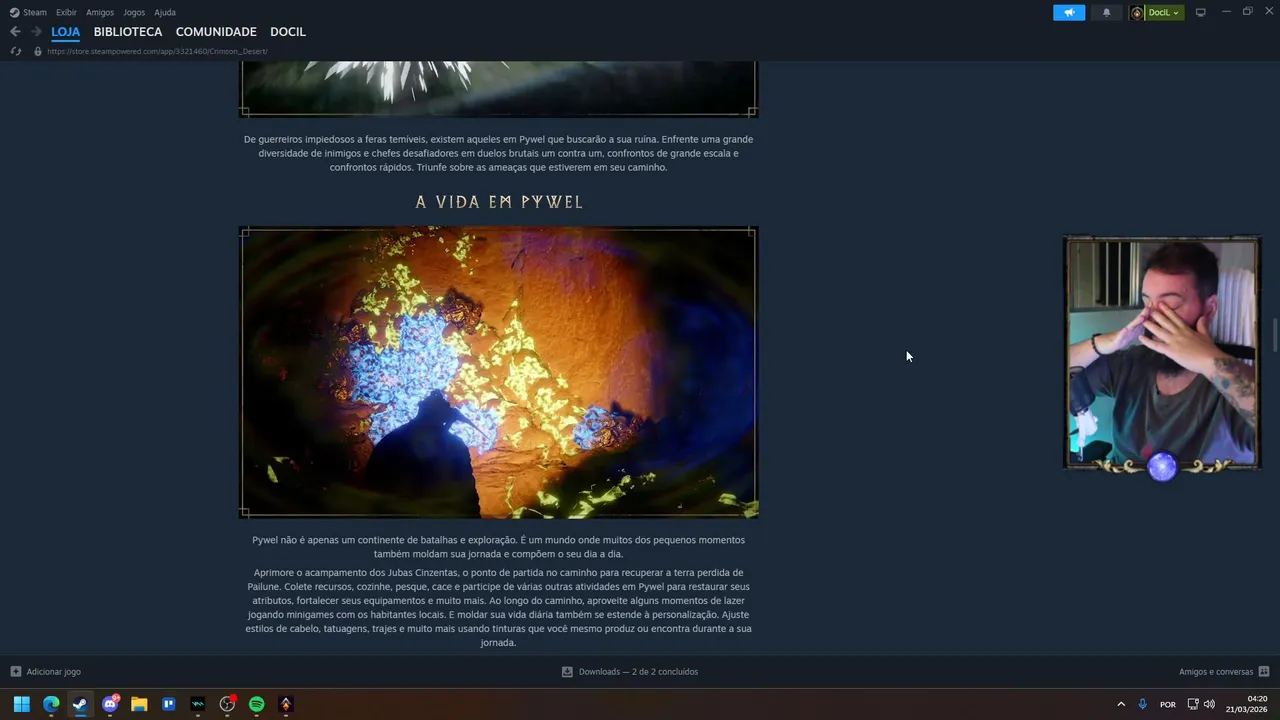The height and width of the screenshot is (720, 1280).
Task: Click the webcam overlay video
Action: 1162,352
